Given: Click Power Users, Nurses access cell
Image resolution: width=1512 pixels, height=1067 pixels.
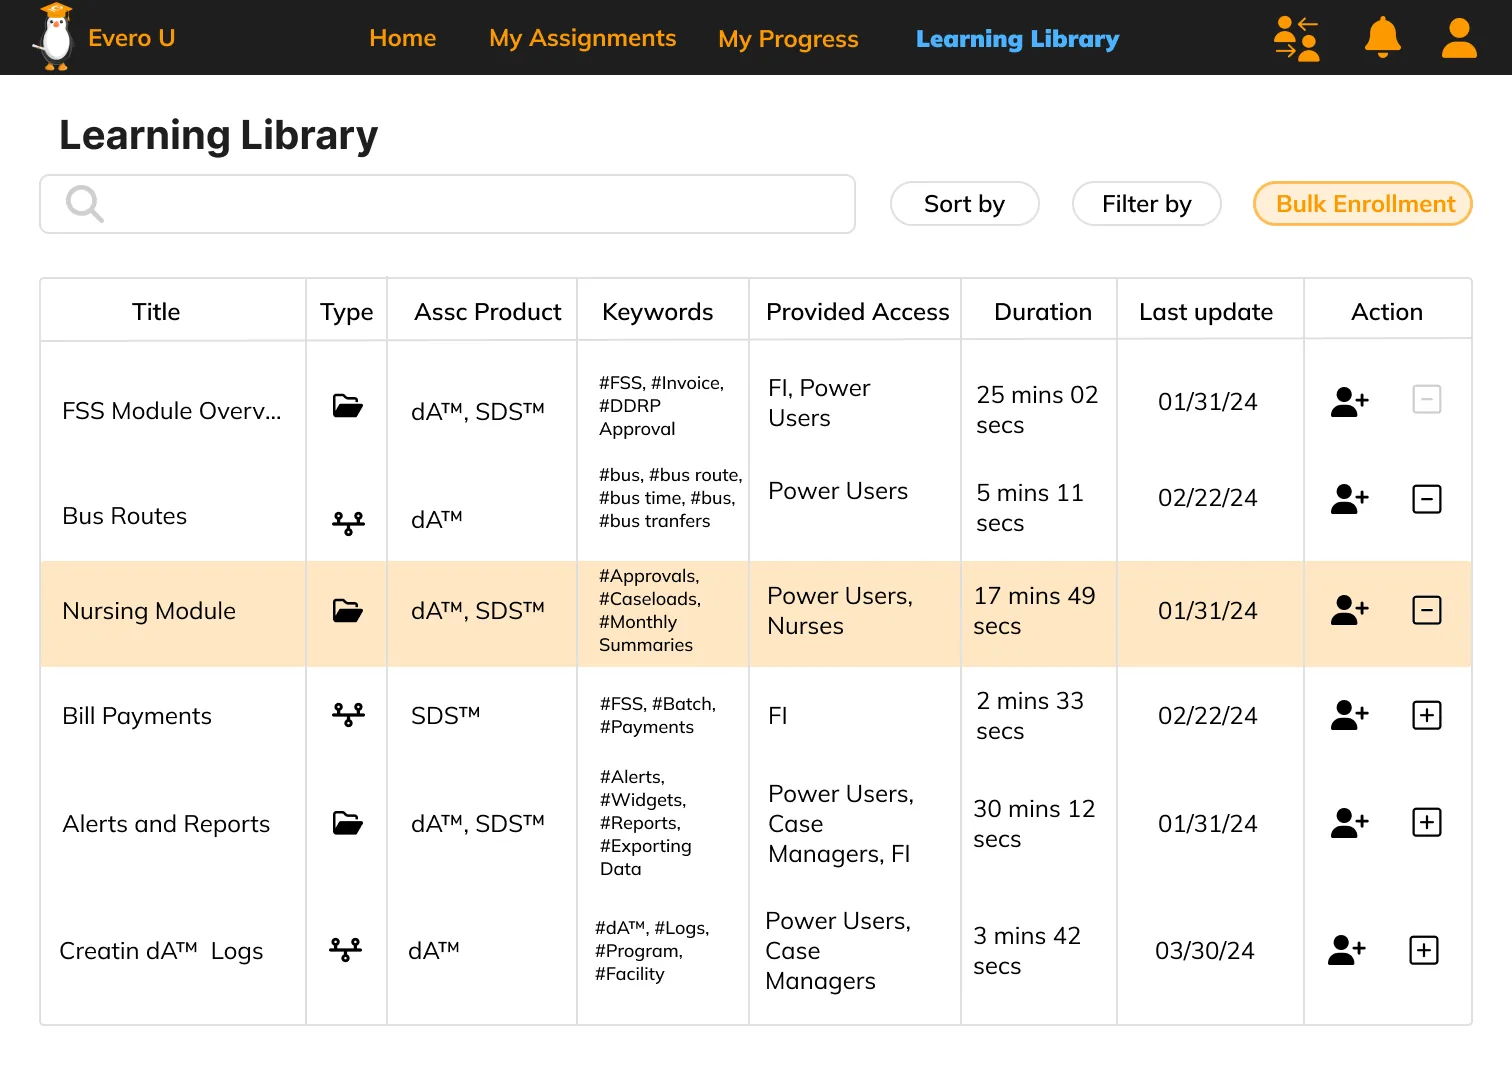Looking at the screenshot, I should (840, 611).
